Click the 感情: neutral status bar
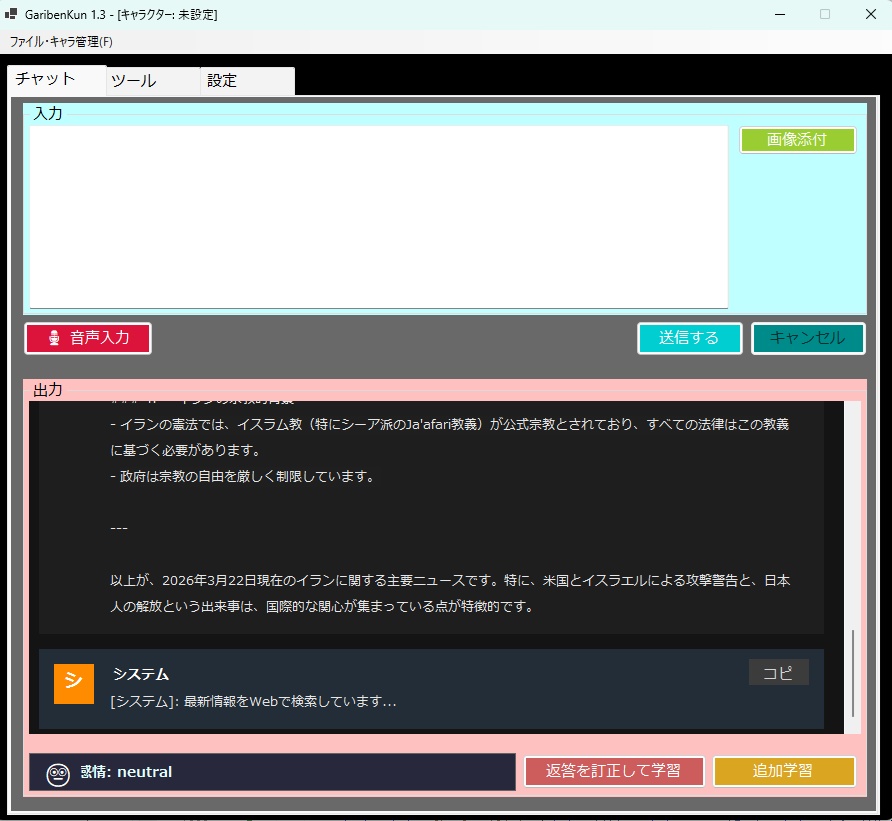 (270, 771)
